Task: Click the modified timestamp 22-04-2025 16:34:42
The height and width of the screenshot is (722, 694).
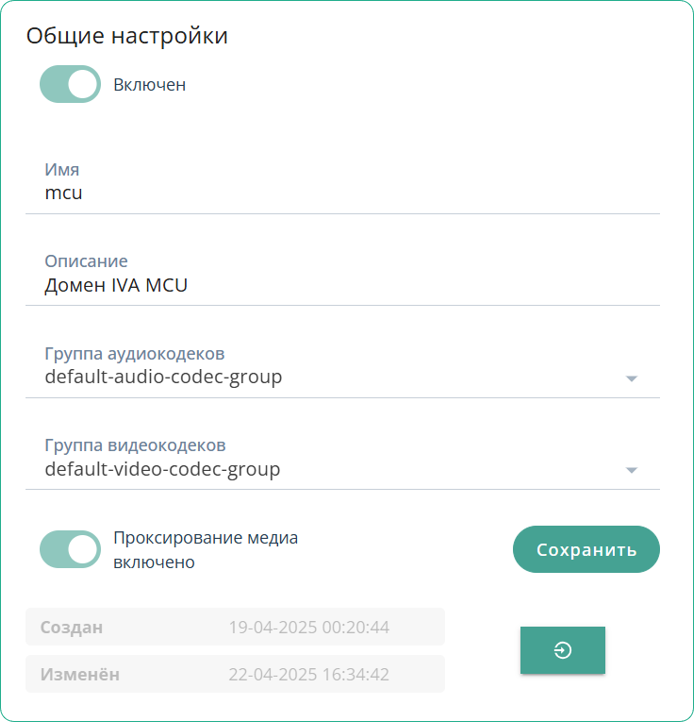Action: pyautogui.click(x=309, y=674)
